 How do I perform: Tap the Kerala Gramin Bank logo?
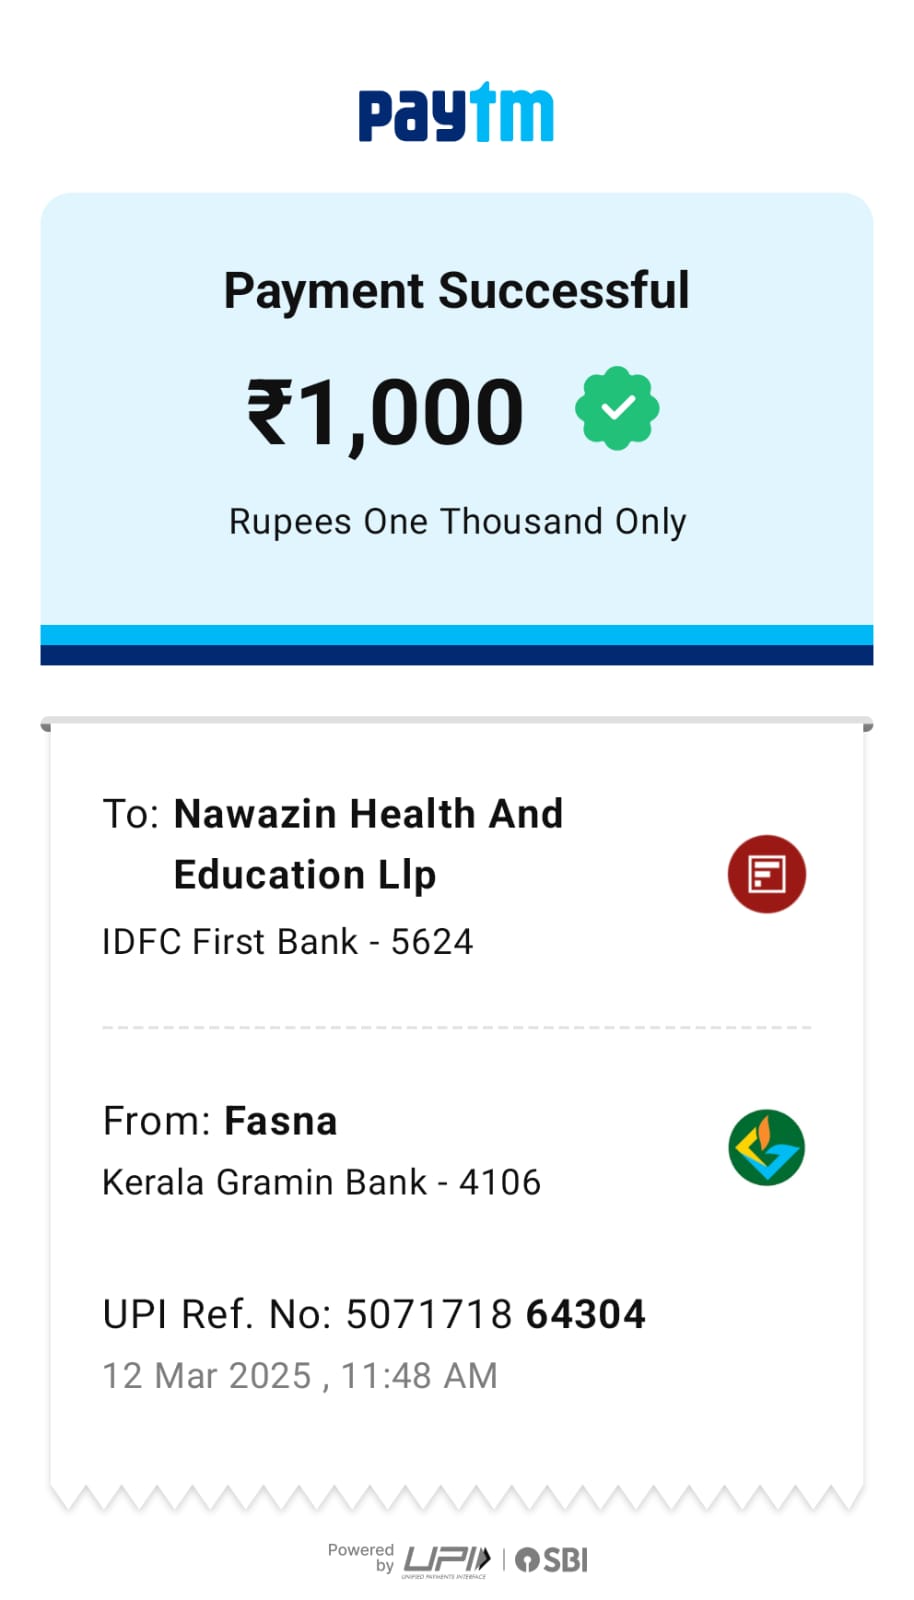766,1147
